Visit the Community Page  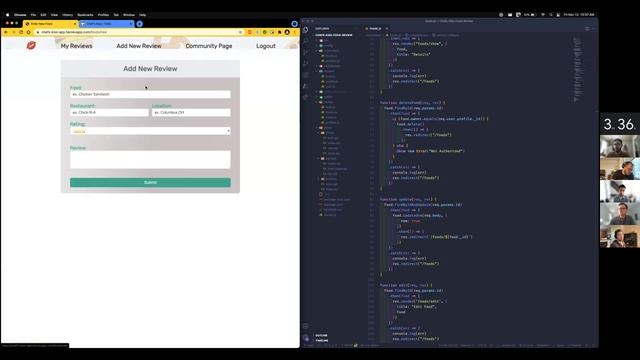209,46
